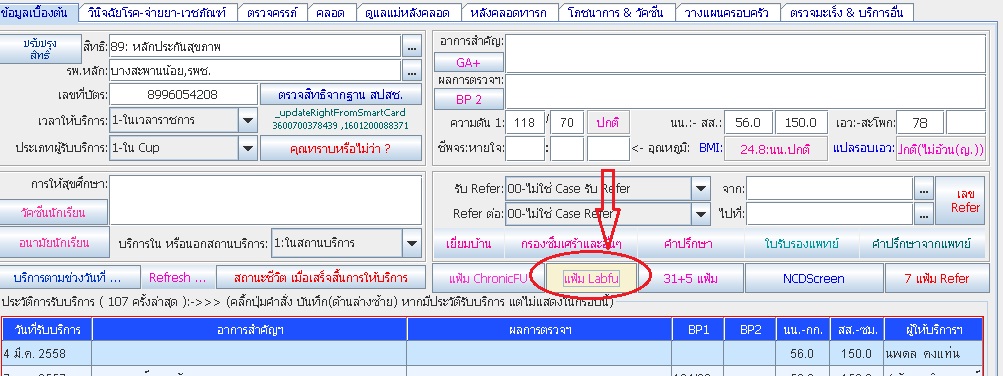Open the โภชนาการ & วัคซีน tab
Viewport: 1003px width, 376px height.
[615, 12]
